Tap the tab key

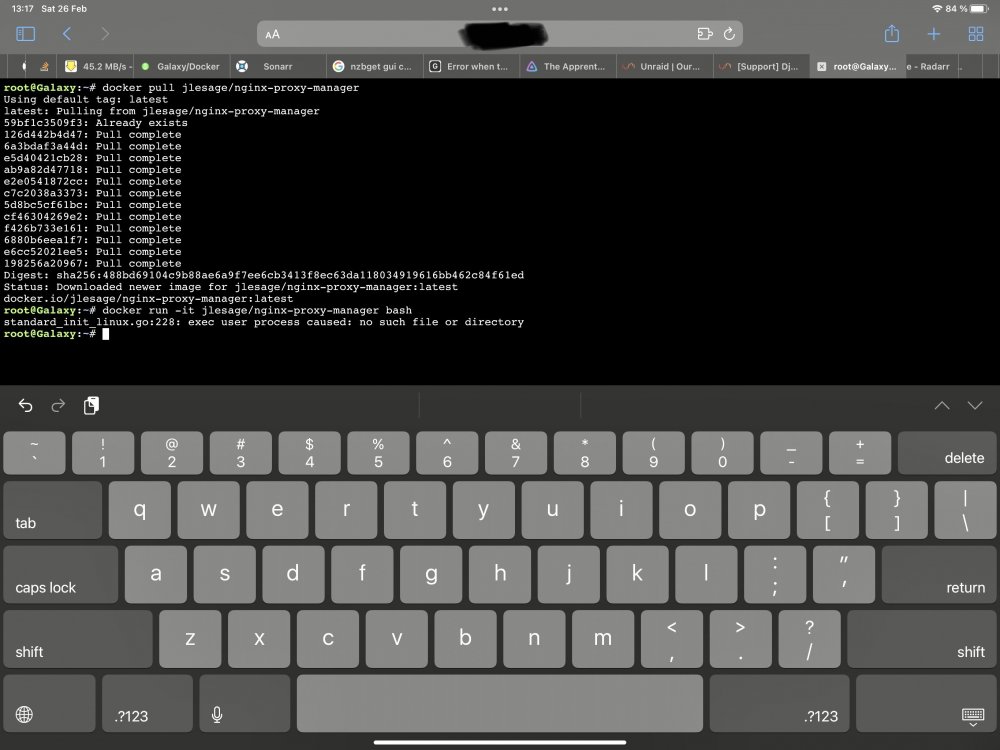click(x=52, y=510)
